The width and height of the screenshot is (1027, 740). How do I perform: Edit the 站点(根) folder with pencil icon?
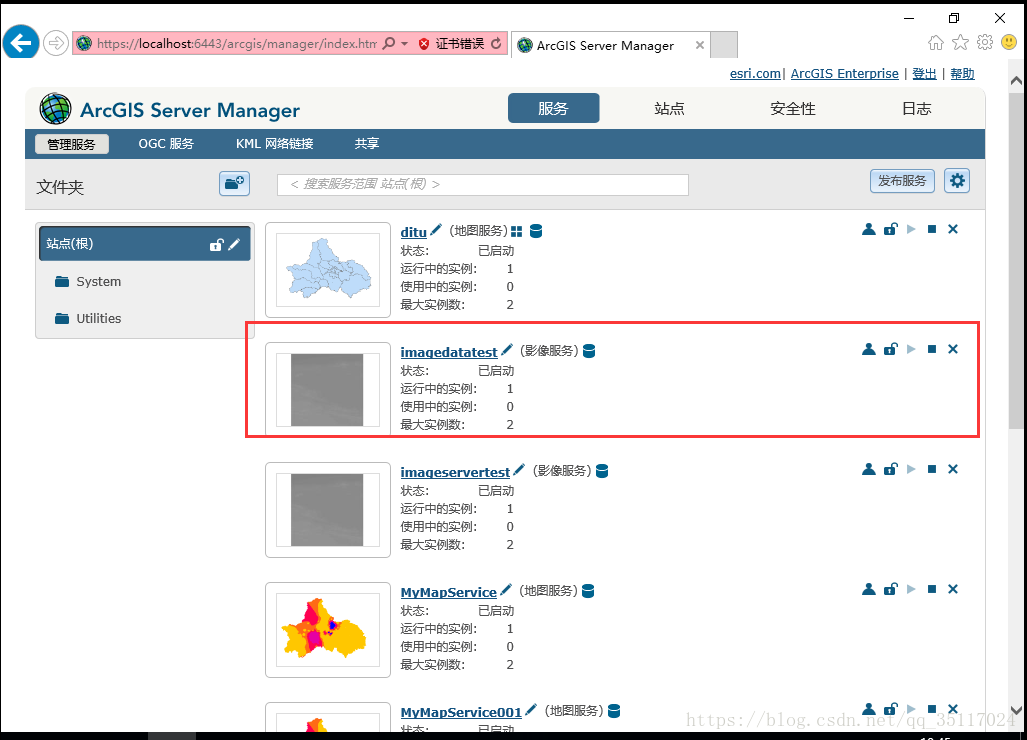(x=234, y=244)
